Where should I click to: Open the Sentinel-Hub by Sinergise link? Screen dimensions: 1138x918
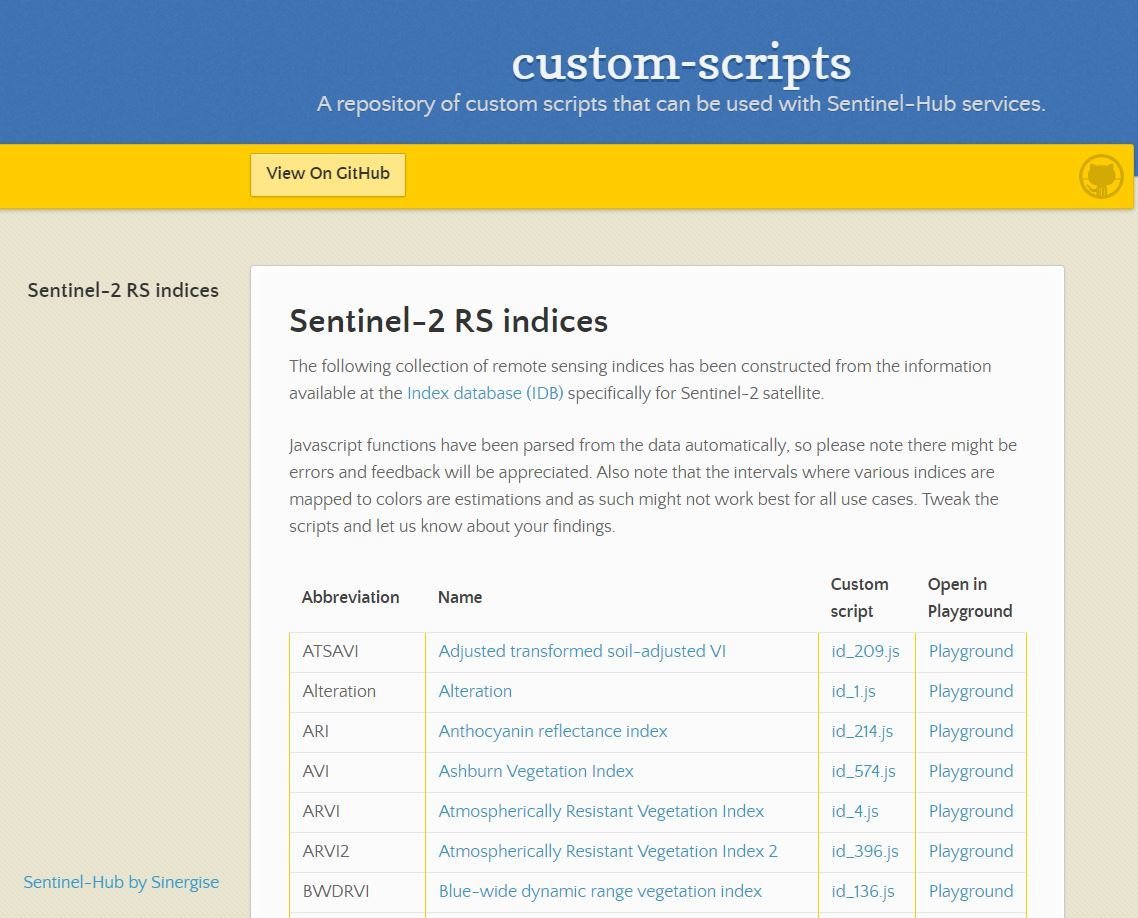tap(121, 882)
